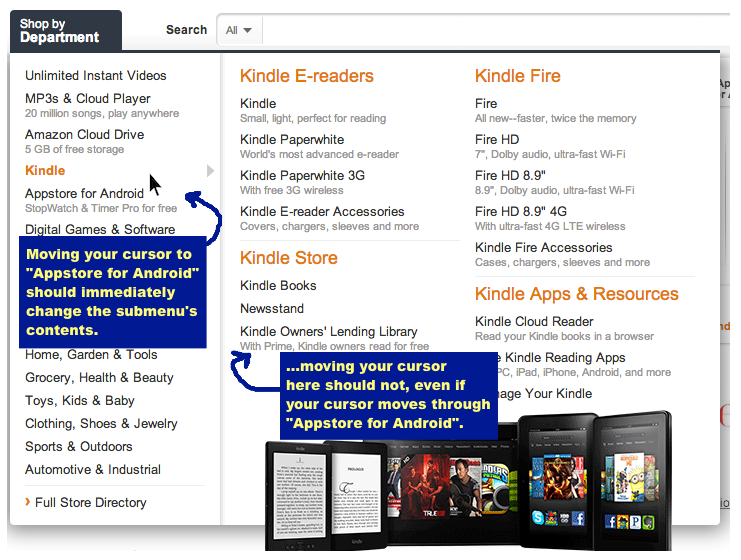Screen dimensions: 741x560
Task: Select Home, Garden & Tools department
Action: [91, 354]
